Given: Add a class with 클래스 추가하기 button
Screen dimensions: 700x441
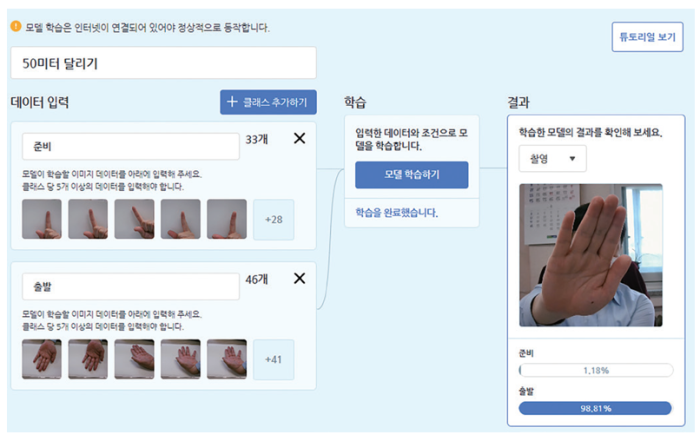Looking at the screenshot, I should [268, 102].
